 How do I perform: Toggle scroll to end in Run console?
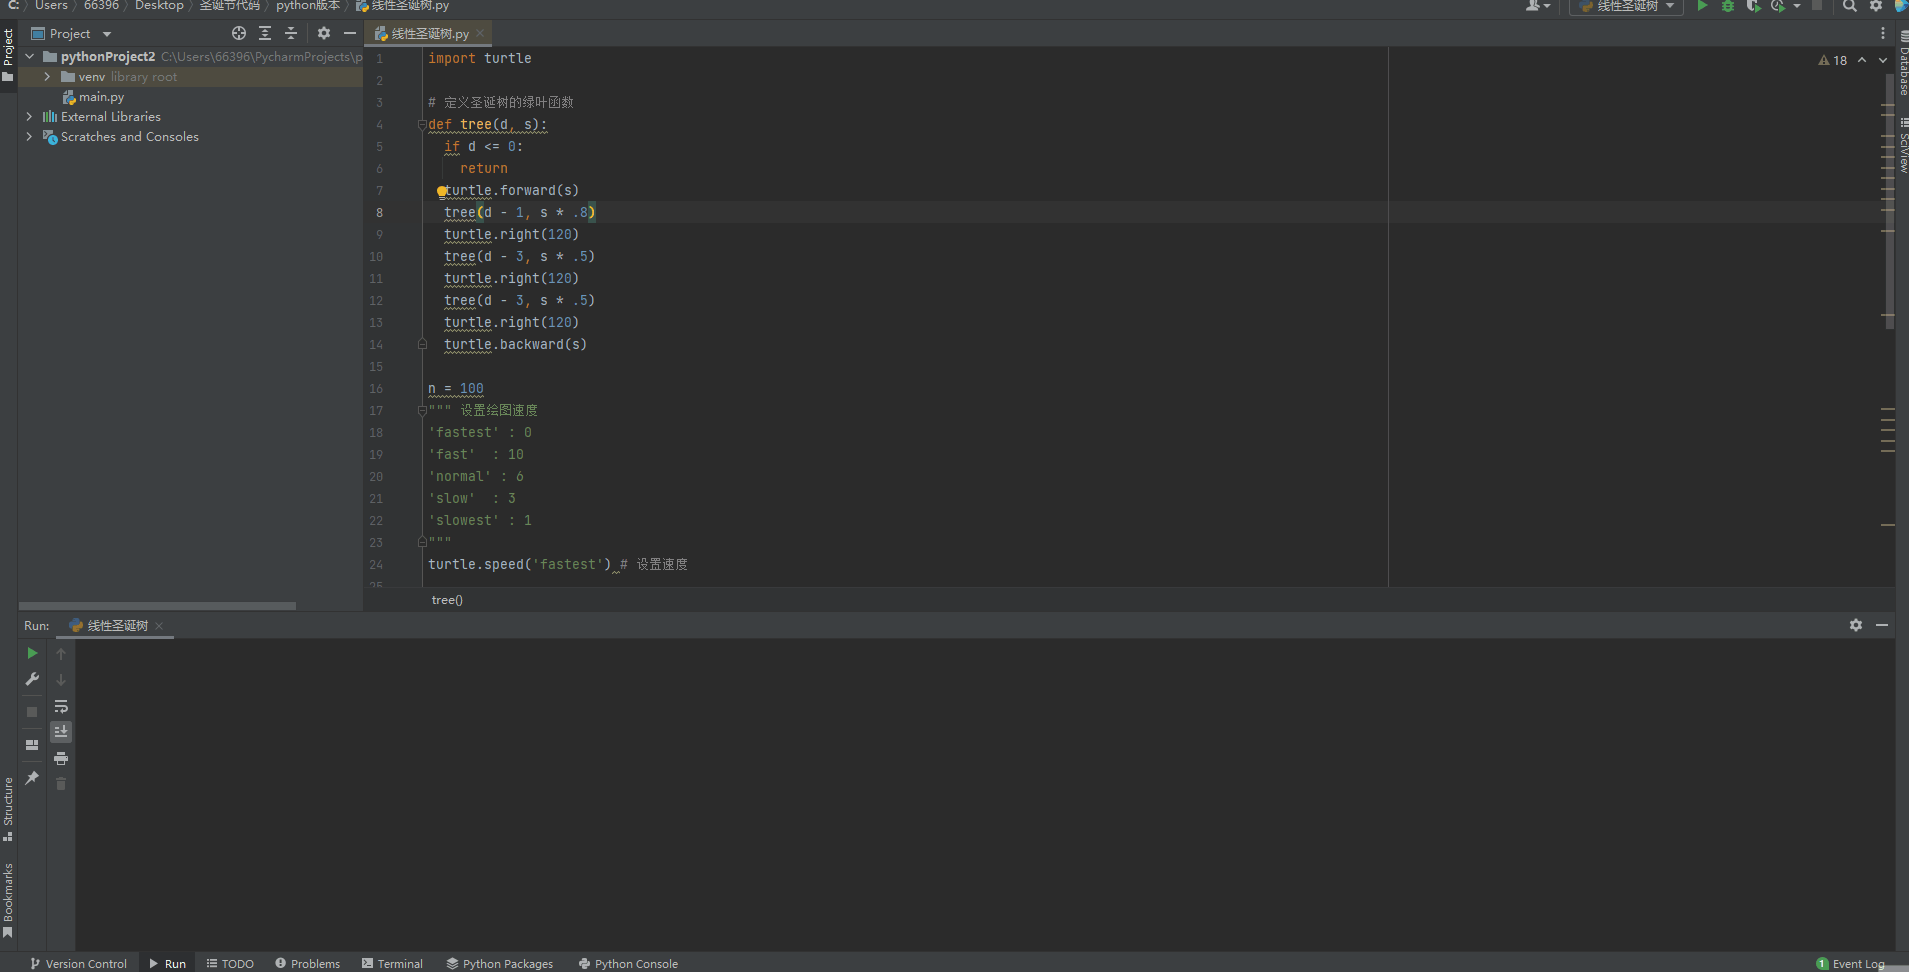click(61, 732)
